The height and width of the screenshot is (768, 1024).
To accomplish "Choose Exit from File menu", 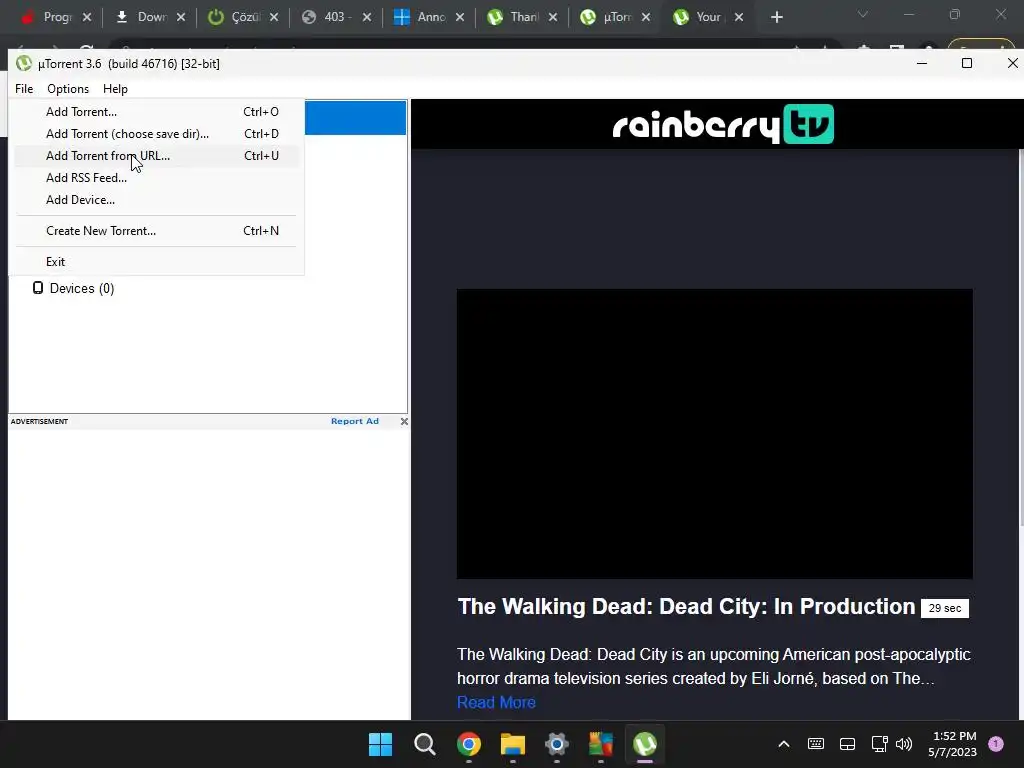I will coord(157,262).
